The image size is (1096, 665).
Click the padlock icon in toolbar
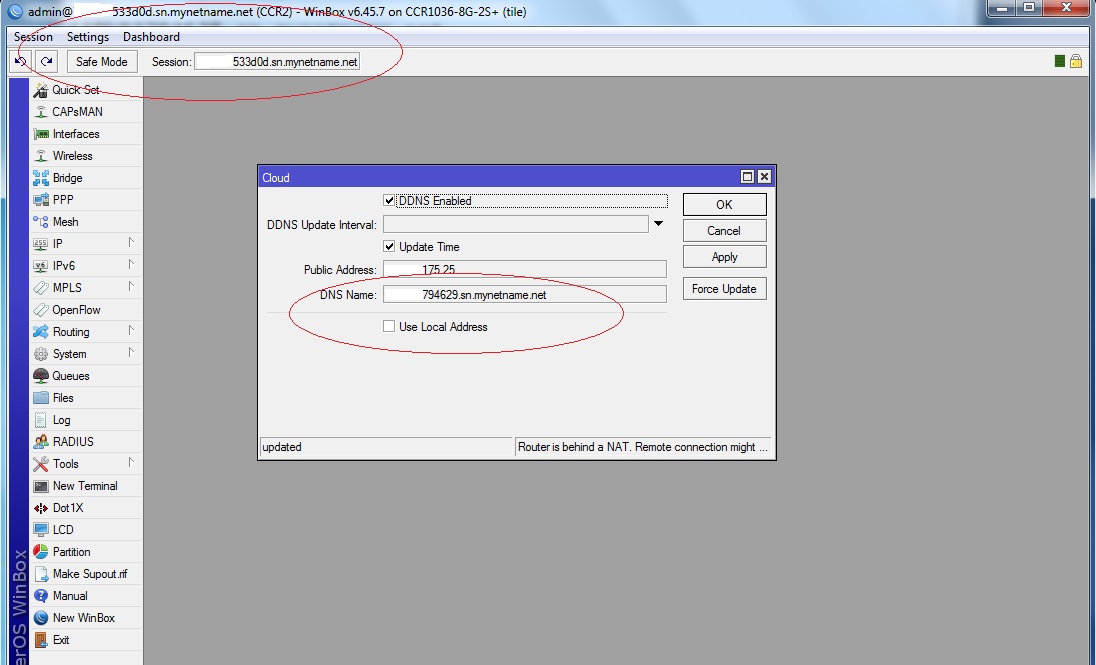coord(1076,62)
